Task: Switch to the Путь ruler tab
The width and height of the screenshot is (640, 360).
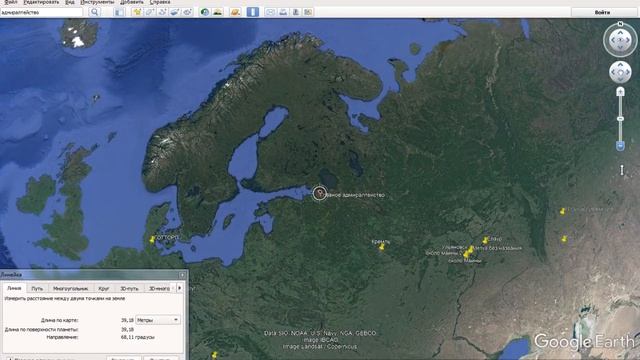Action: [37, 289]
